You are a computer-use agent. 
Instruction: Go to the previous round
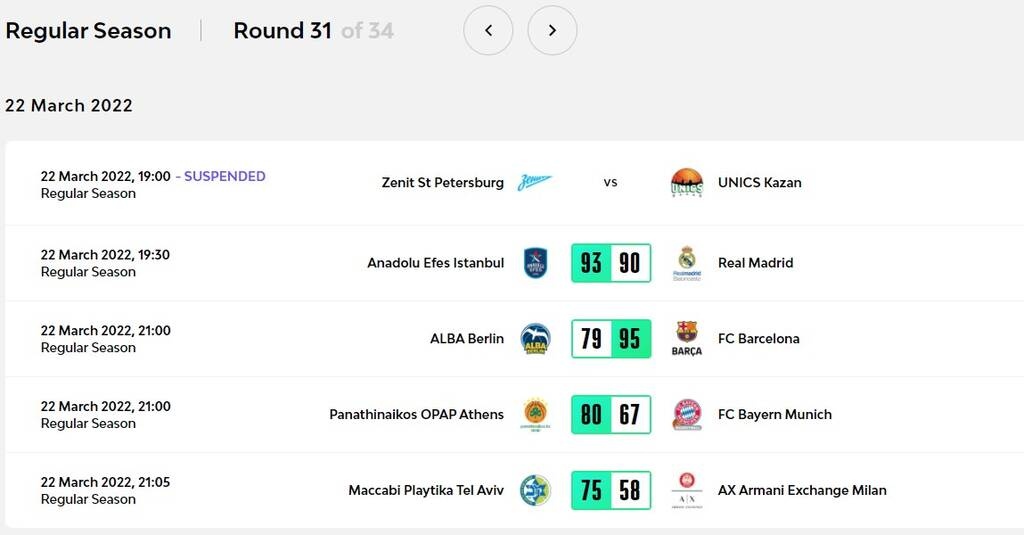488,30
